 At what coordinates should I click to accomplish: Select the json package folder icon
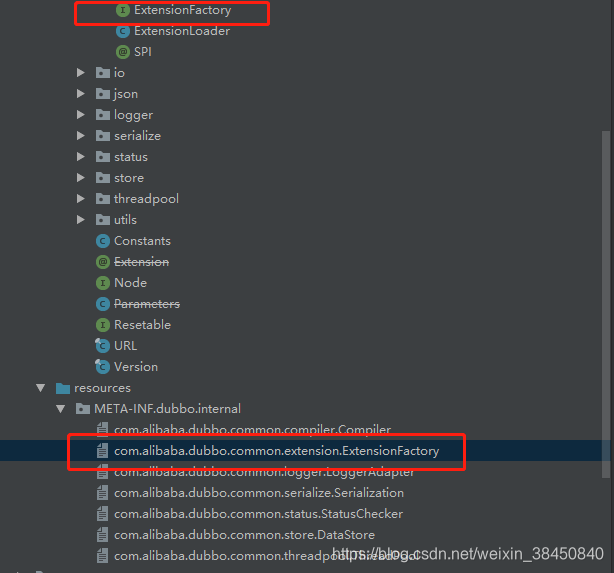point(103,94)
